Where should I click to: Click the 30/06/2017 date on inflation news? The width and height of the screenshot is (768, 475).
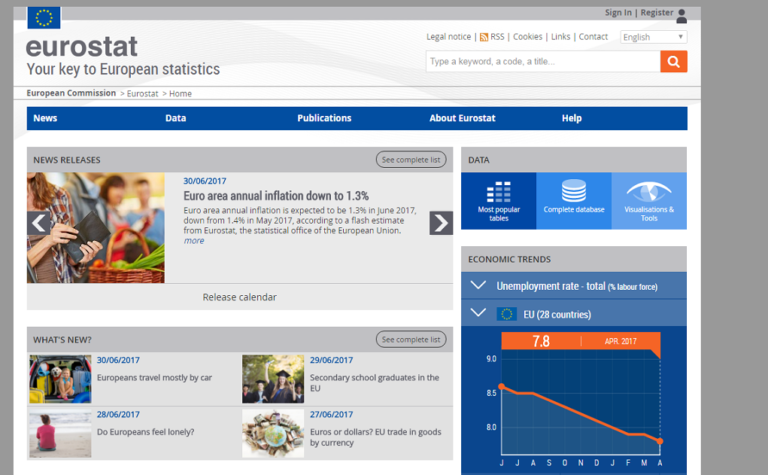point(205,181)
